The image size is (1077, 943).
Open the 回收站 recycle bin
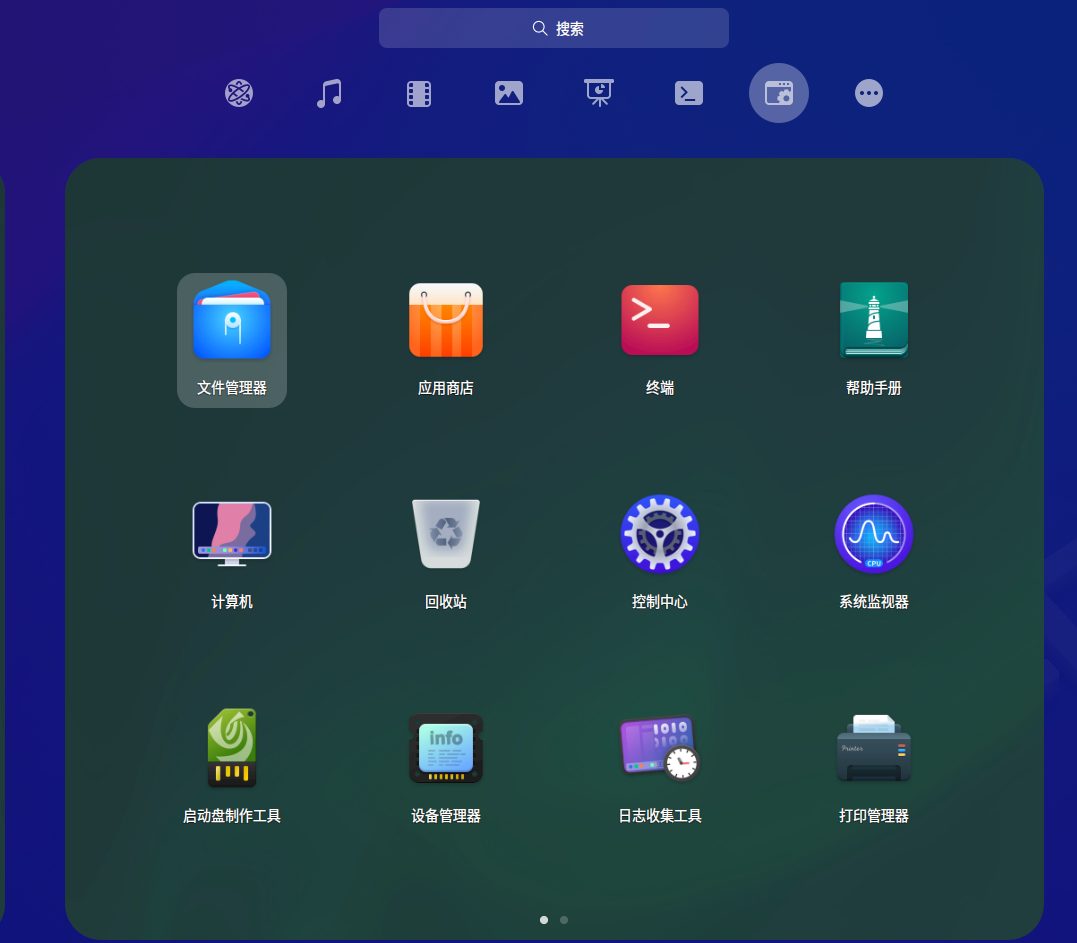pyautogui.click(x=446, y=534)
